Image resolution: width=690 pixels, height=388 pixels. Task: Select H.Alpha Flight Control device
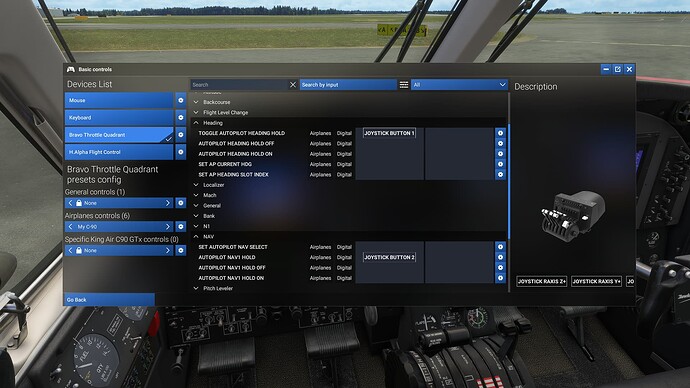coord(119,152)
